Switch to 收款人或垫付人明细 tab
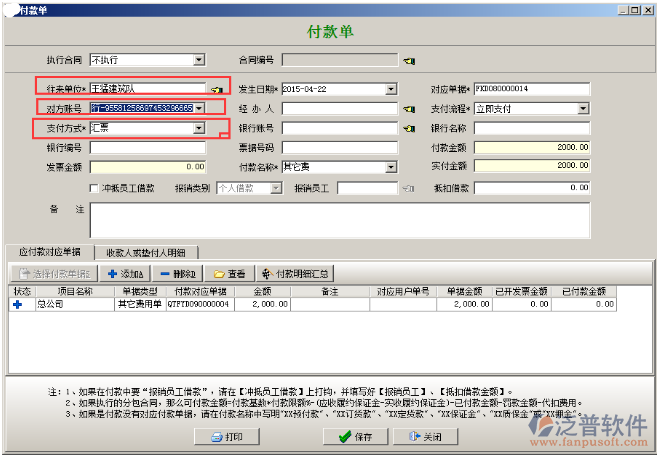658x458 pixels. 145,251
